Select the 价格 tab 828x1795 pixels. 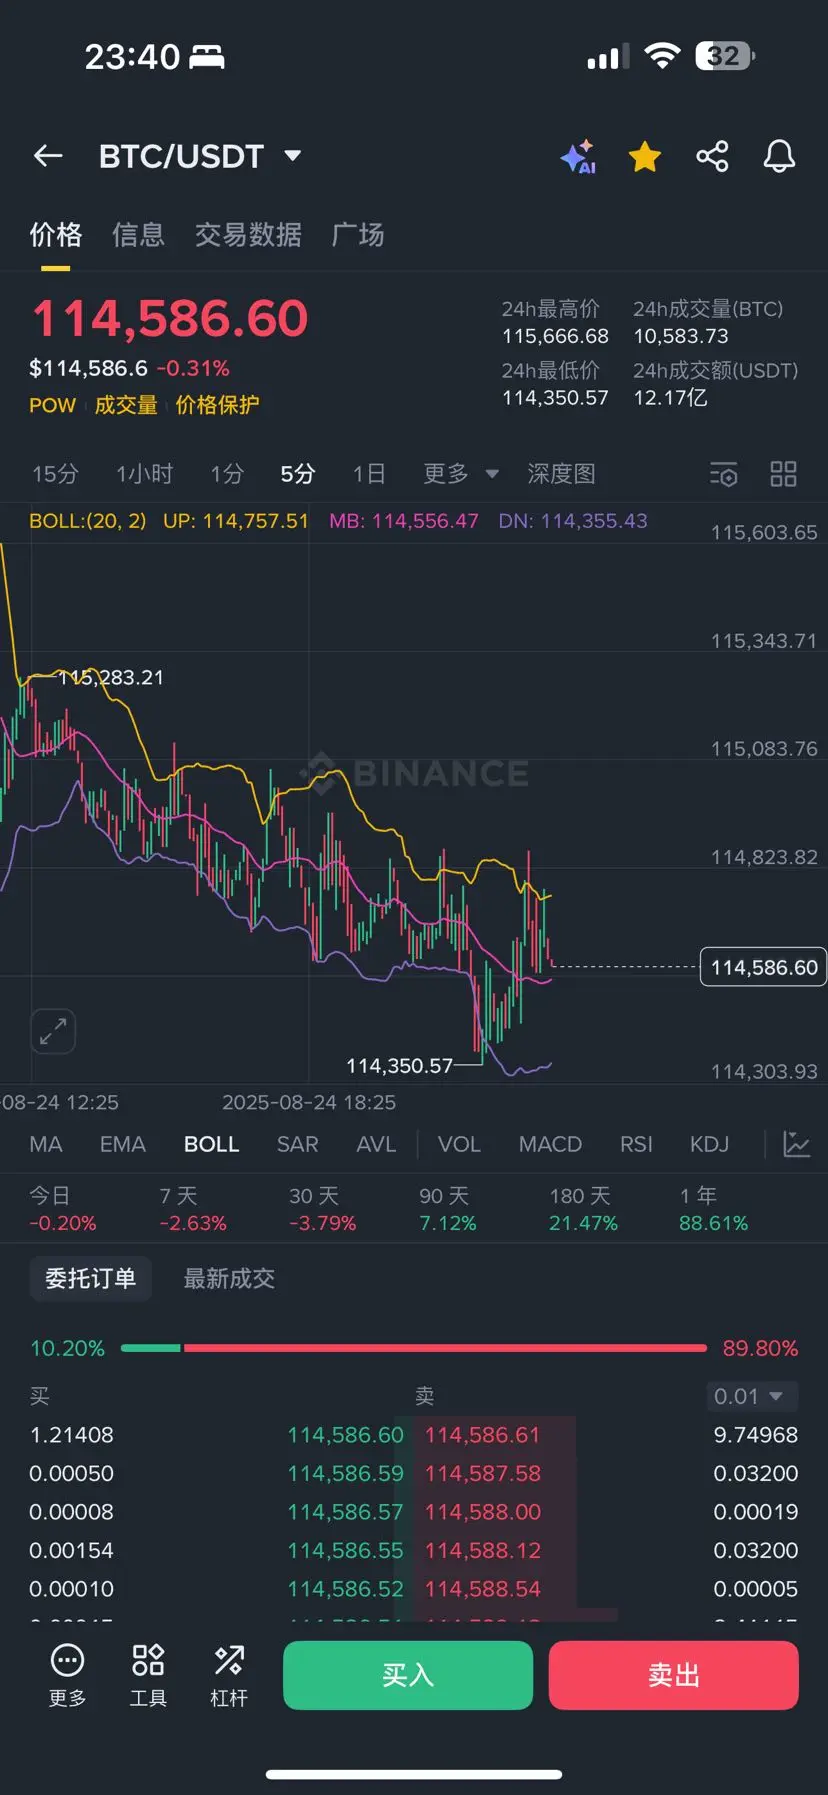(56, 235)
